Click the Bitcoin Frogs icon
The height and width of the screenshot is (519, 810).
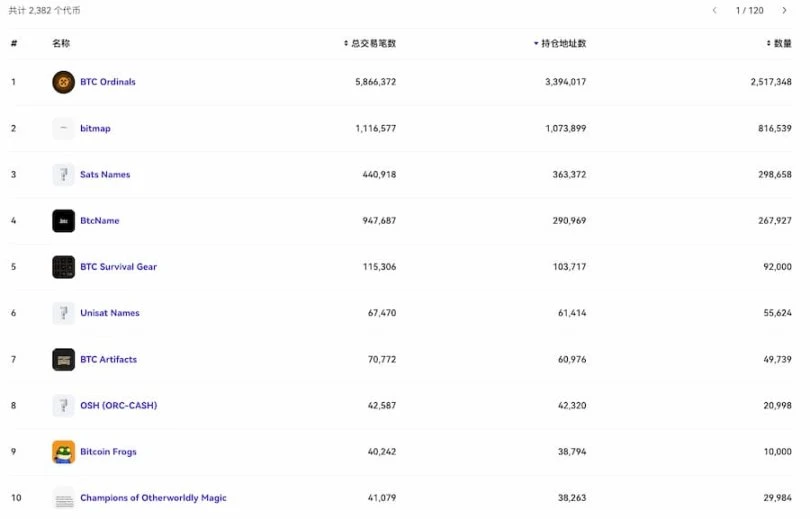click(x=63, y=452)
